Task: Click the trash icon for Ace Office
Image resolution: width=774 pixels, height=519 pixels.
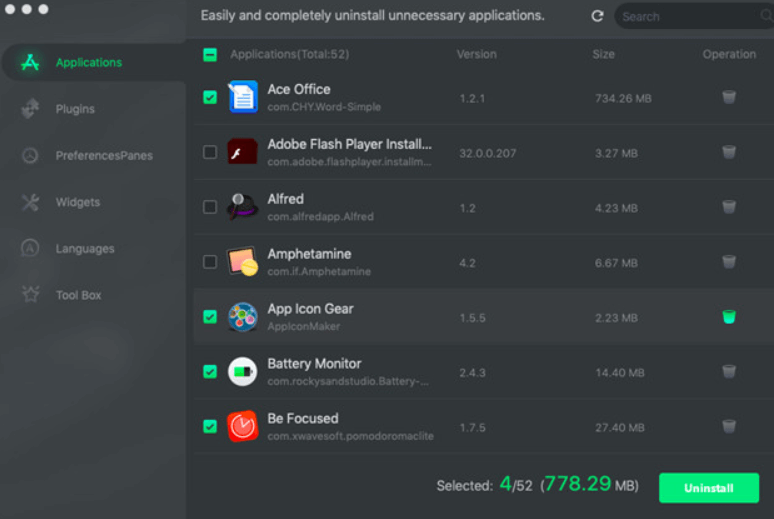Action: (729, 97)
